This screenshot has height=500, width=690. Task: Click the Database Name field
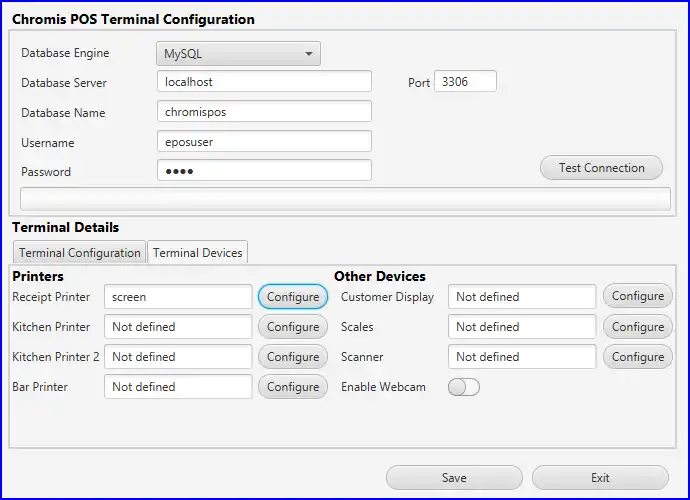[x=264, y=112]
